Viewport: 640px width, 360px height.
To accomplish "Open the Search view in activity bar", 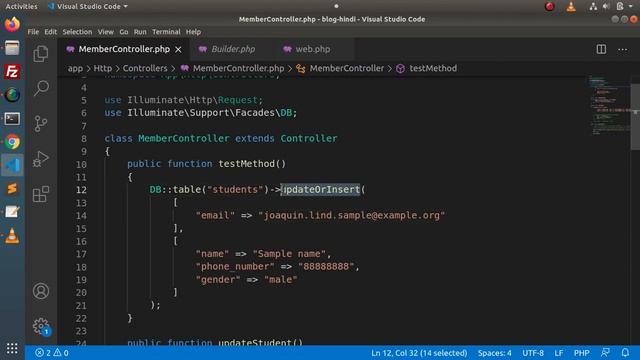I will (41, 88).
